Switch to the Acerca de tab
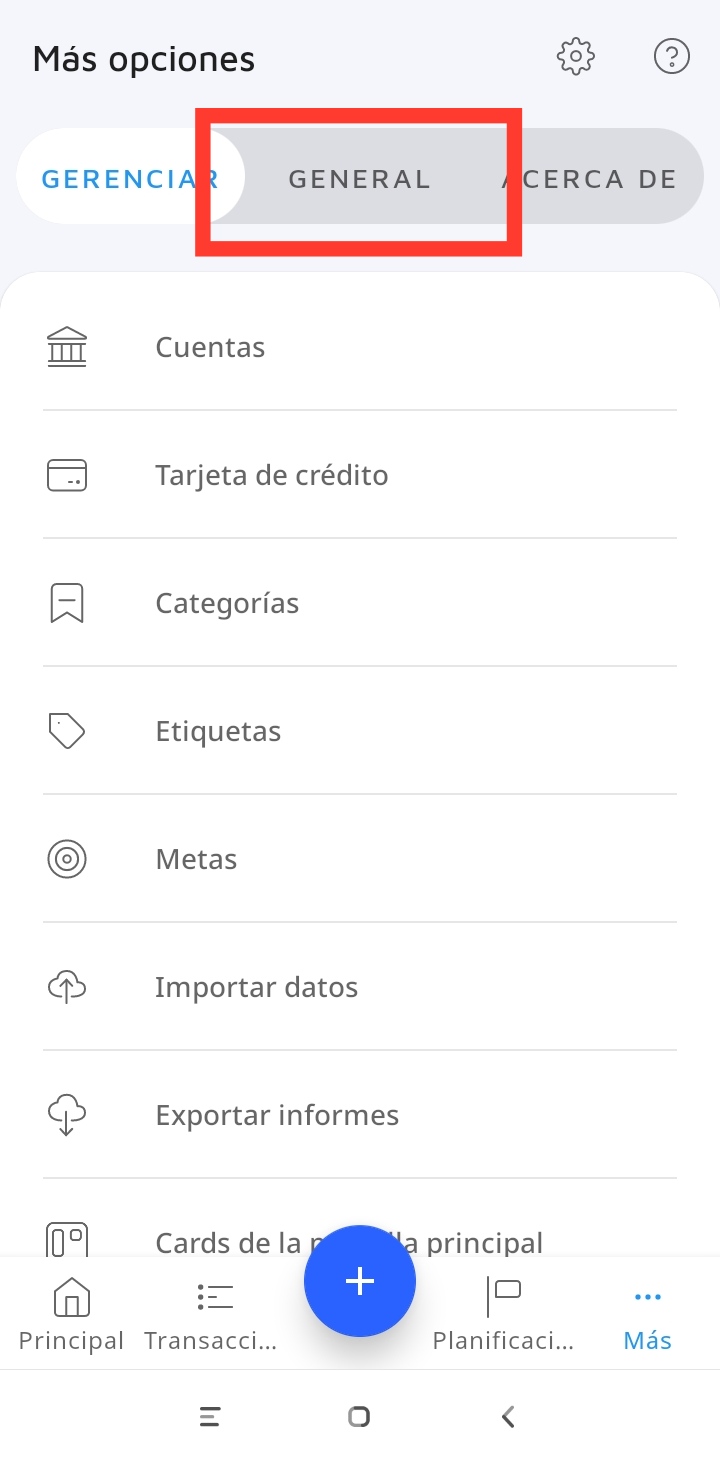Image resolution: width=720 pixels, height=1465 pixels. [x=590, y=179]
